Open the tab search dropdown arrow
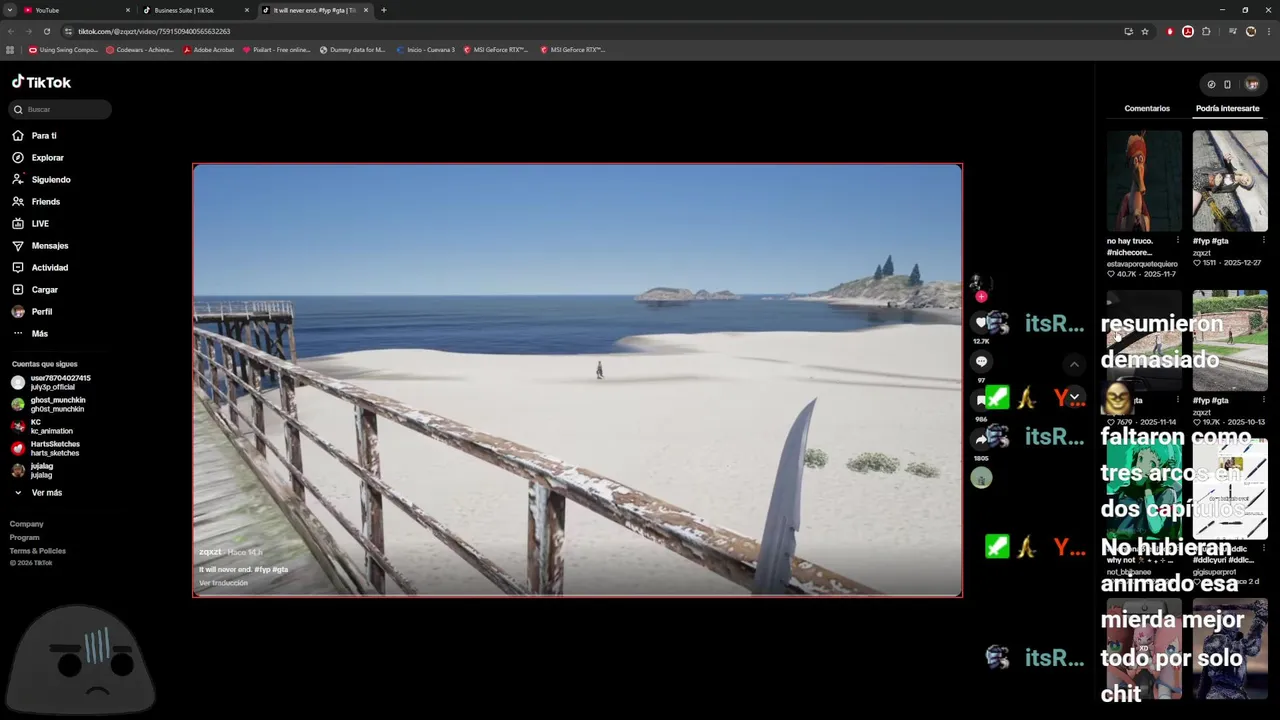This screenshot has height=720, width=1280. click(x=9, y=10)
